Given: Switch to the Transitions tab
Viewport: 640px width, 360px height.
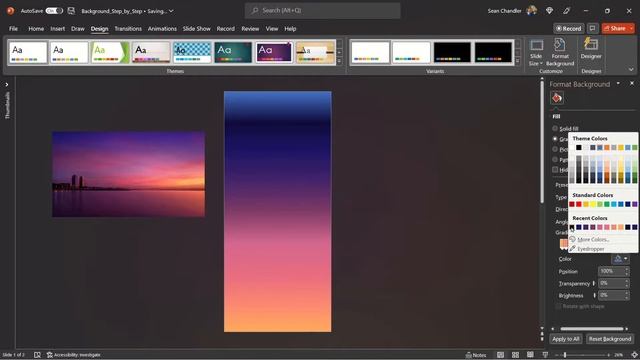Looking at the screenshot, I should pos(128,29).
